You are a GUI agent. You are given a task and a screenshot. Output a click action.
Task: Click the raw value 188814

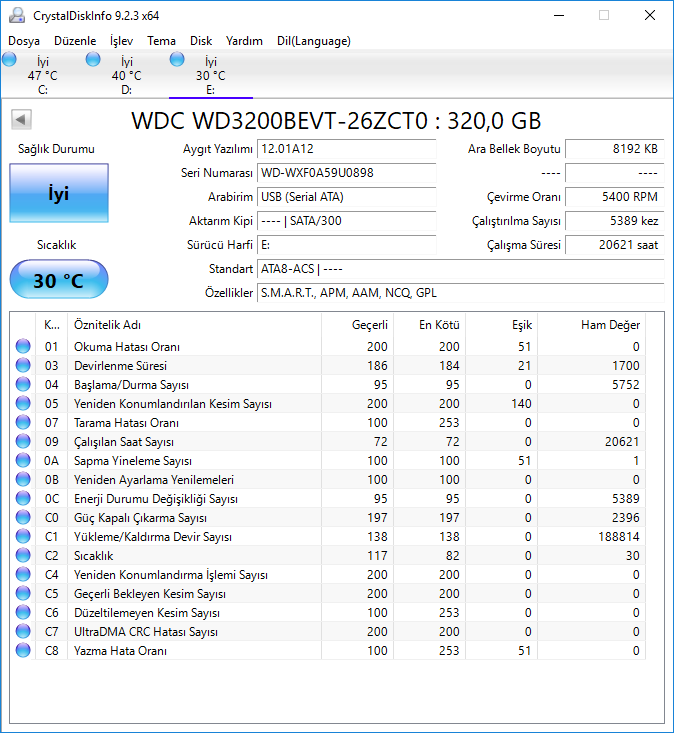pyautogui.click(x=618, y=537)
